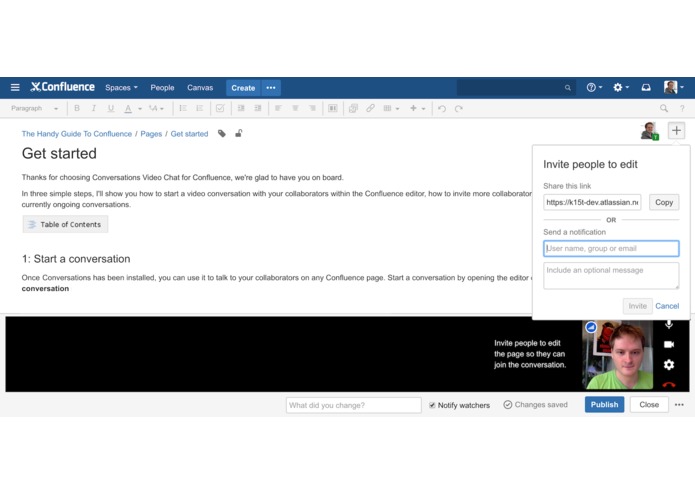
Task: Redo the last edit
Action: [x=458, y=108]
